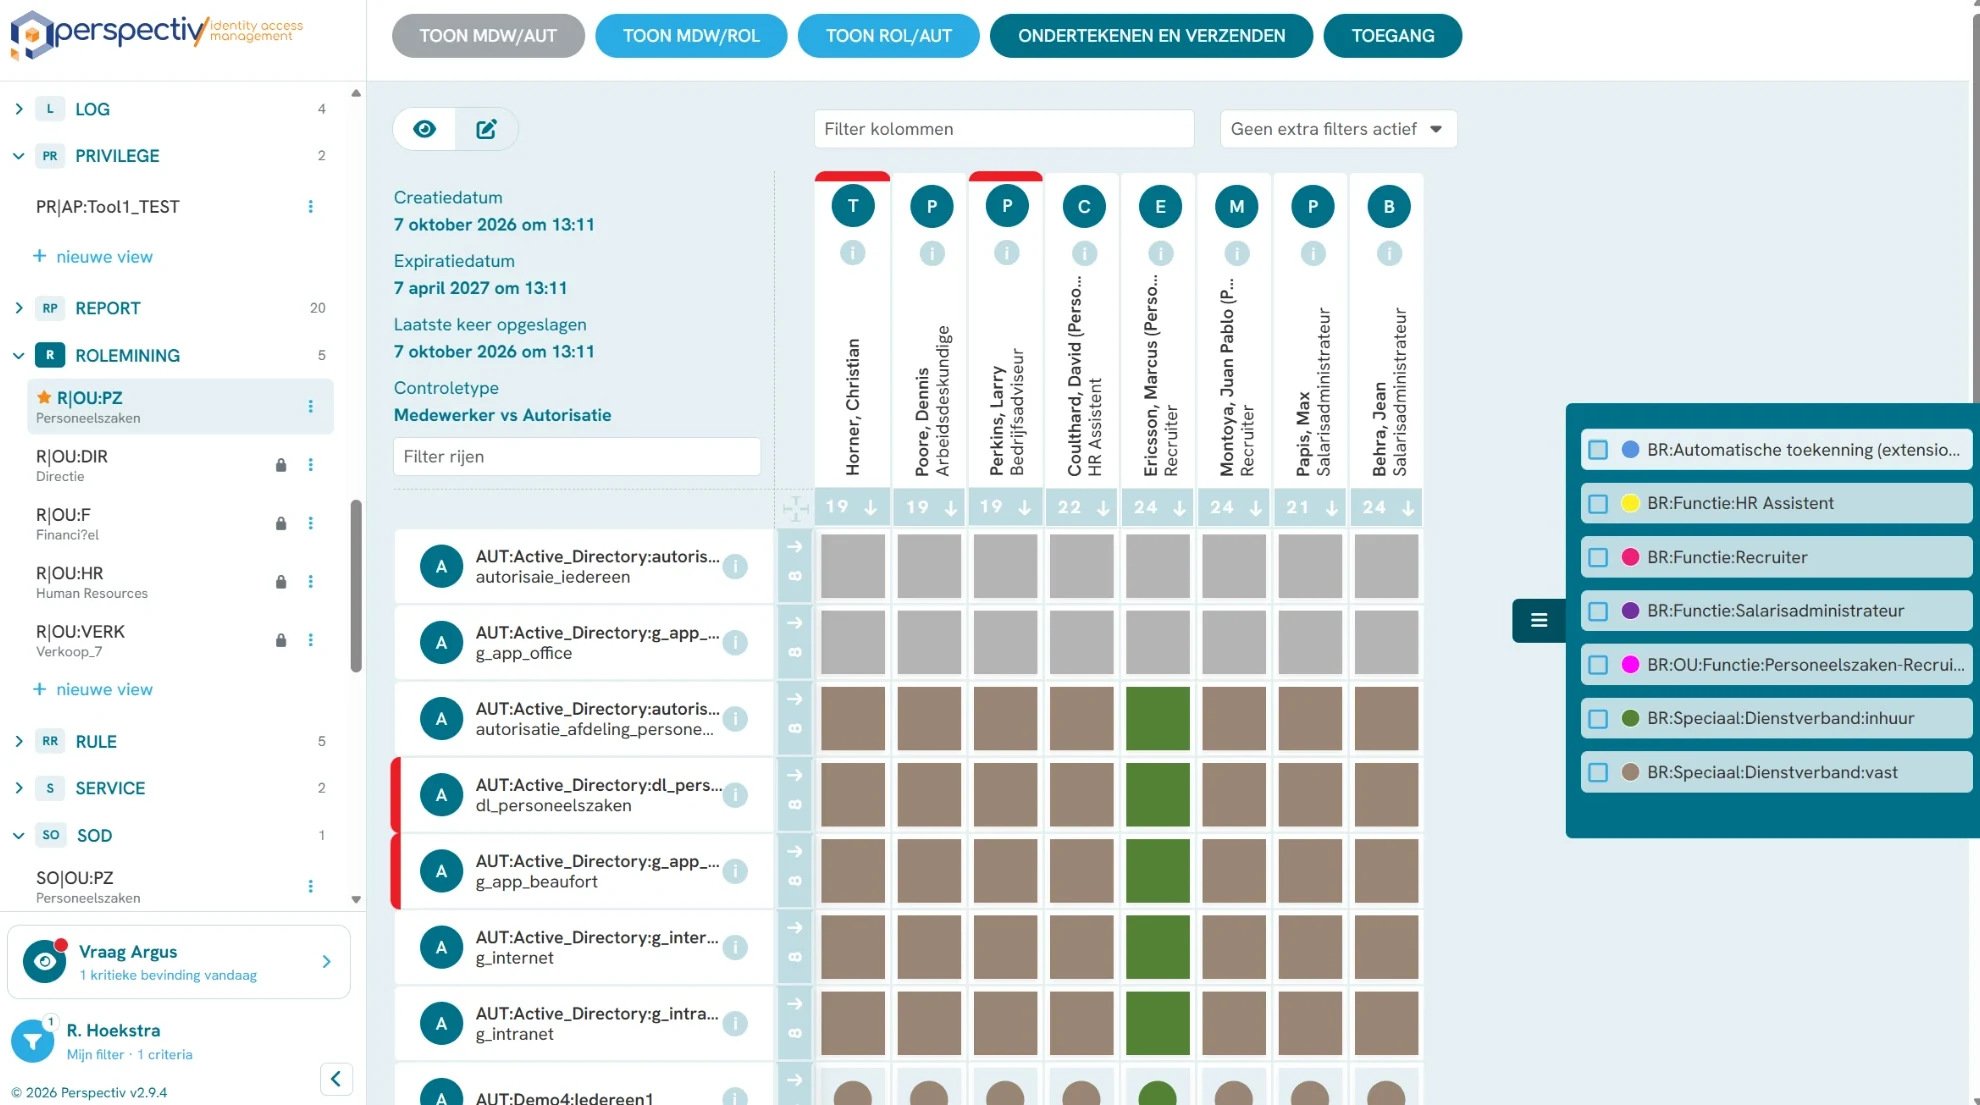Select the TOON MDW/ROL tab

point(691,36)
